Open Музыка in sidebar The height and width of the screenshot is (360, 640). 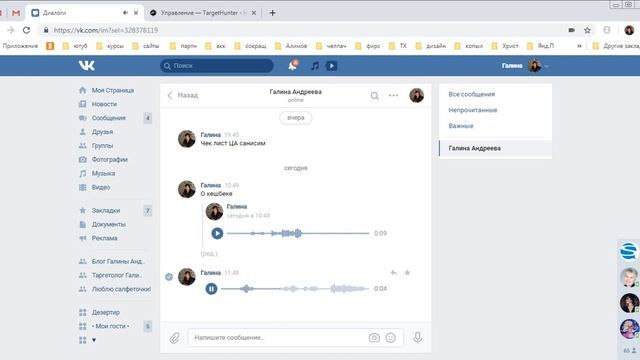pyautogui.click(x=103, y=173)
